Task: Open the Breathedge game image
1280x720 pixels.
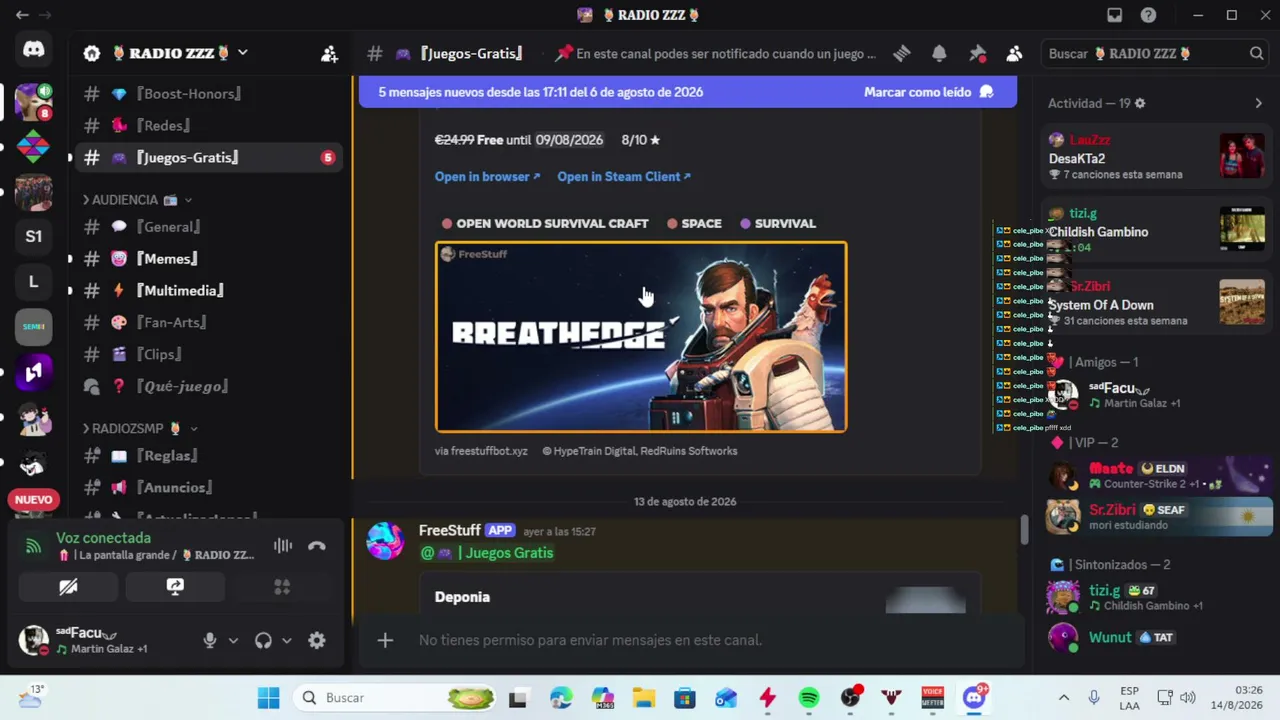Action: point(641,337)
